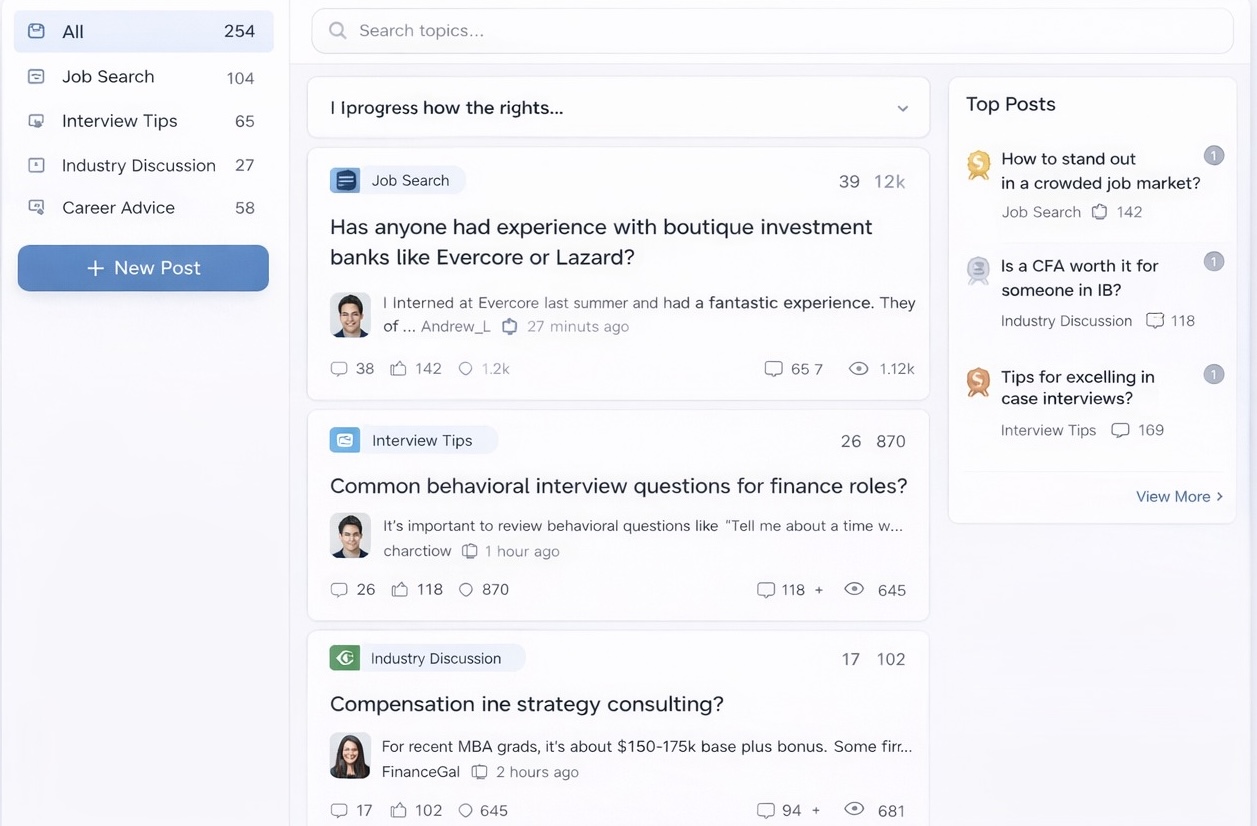Viewport: 1257px width, 826px height.
Task: Open Andrew_L's profile picture
Action: [350, 314]
